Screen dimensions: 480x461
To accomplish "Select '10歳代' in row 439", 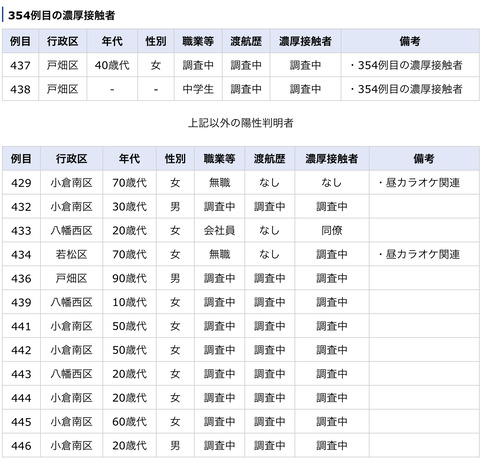I will (x=129, y=302).
